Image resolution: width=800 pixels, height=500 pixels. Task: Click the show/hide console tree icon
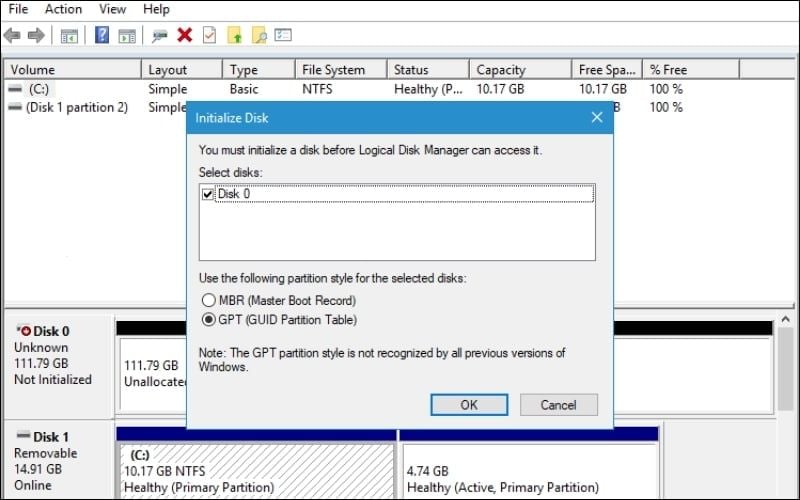pyautogui.click(x=69, y=35)
